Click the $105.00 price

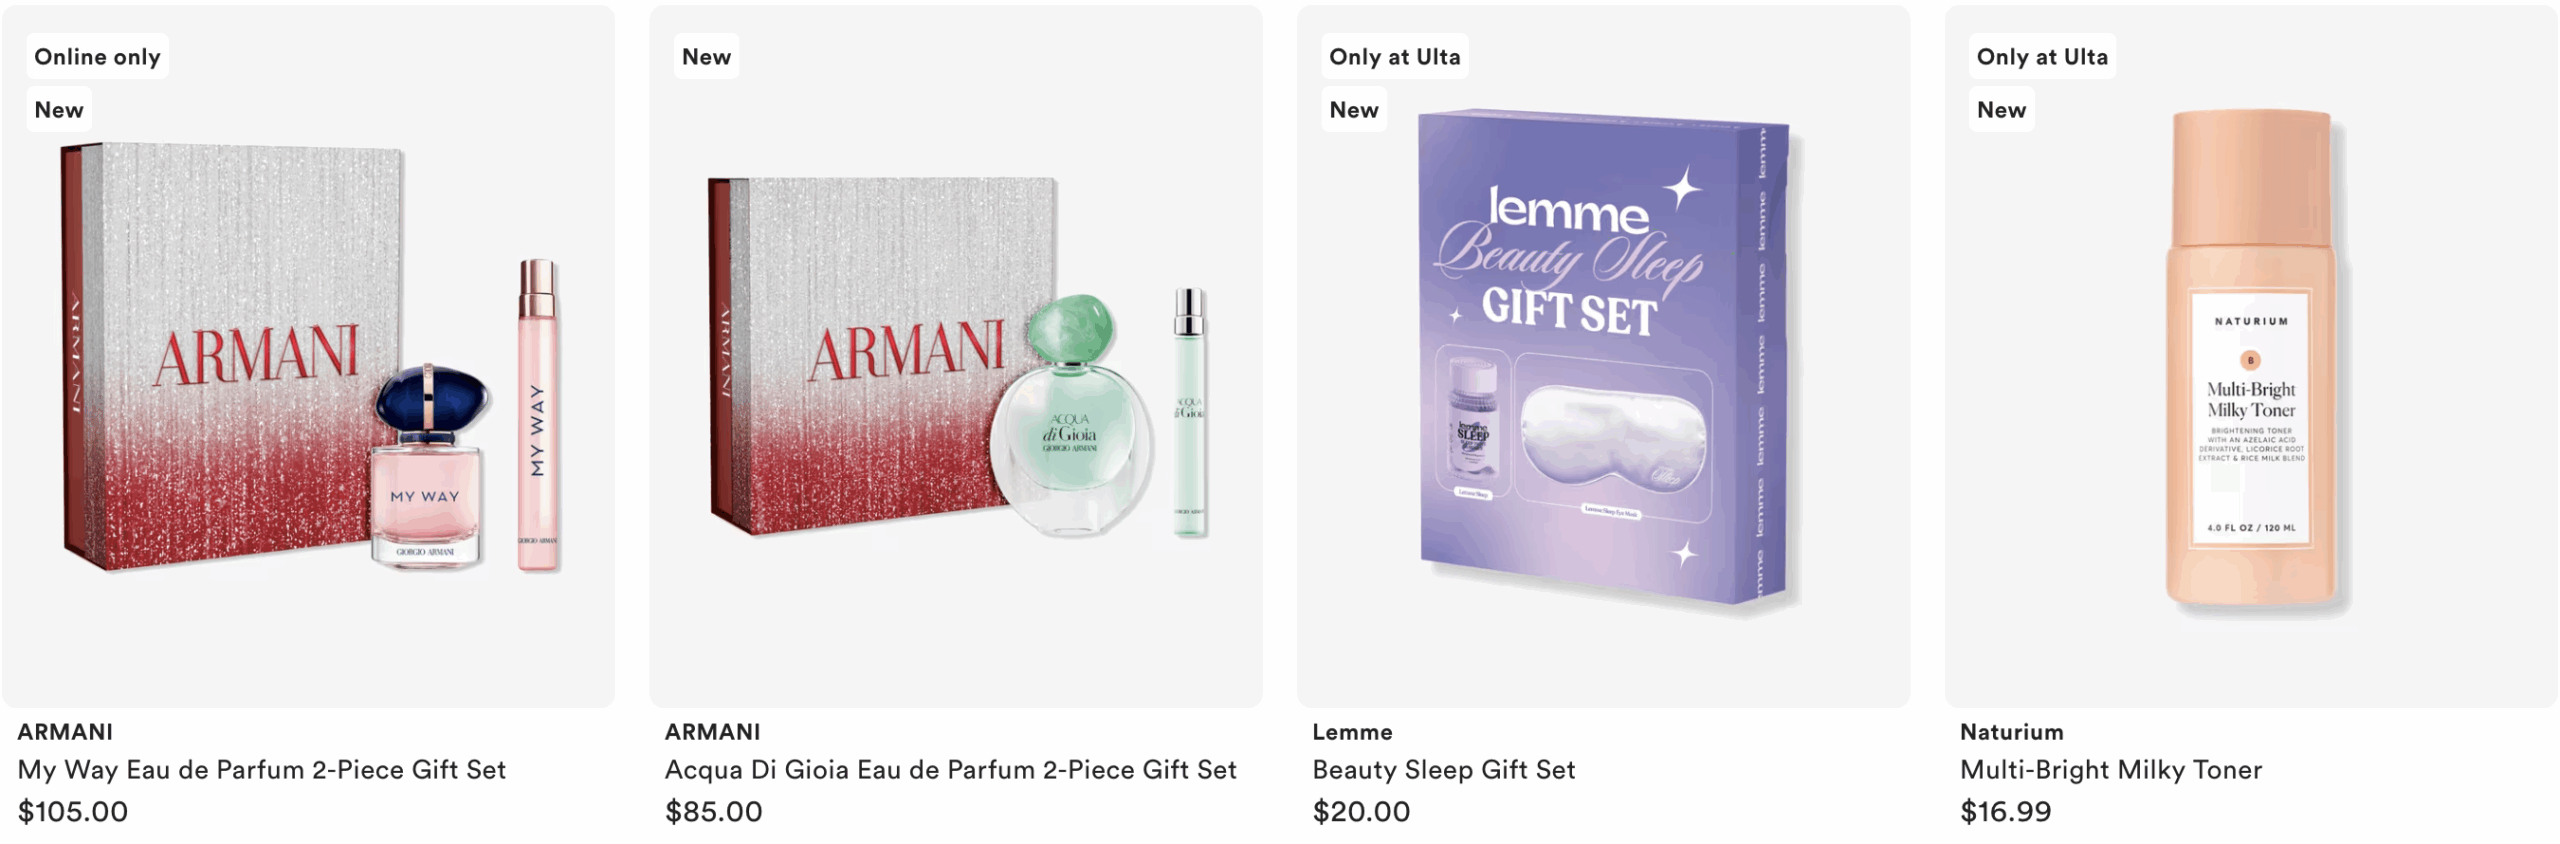(x=73, y=812)
